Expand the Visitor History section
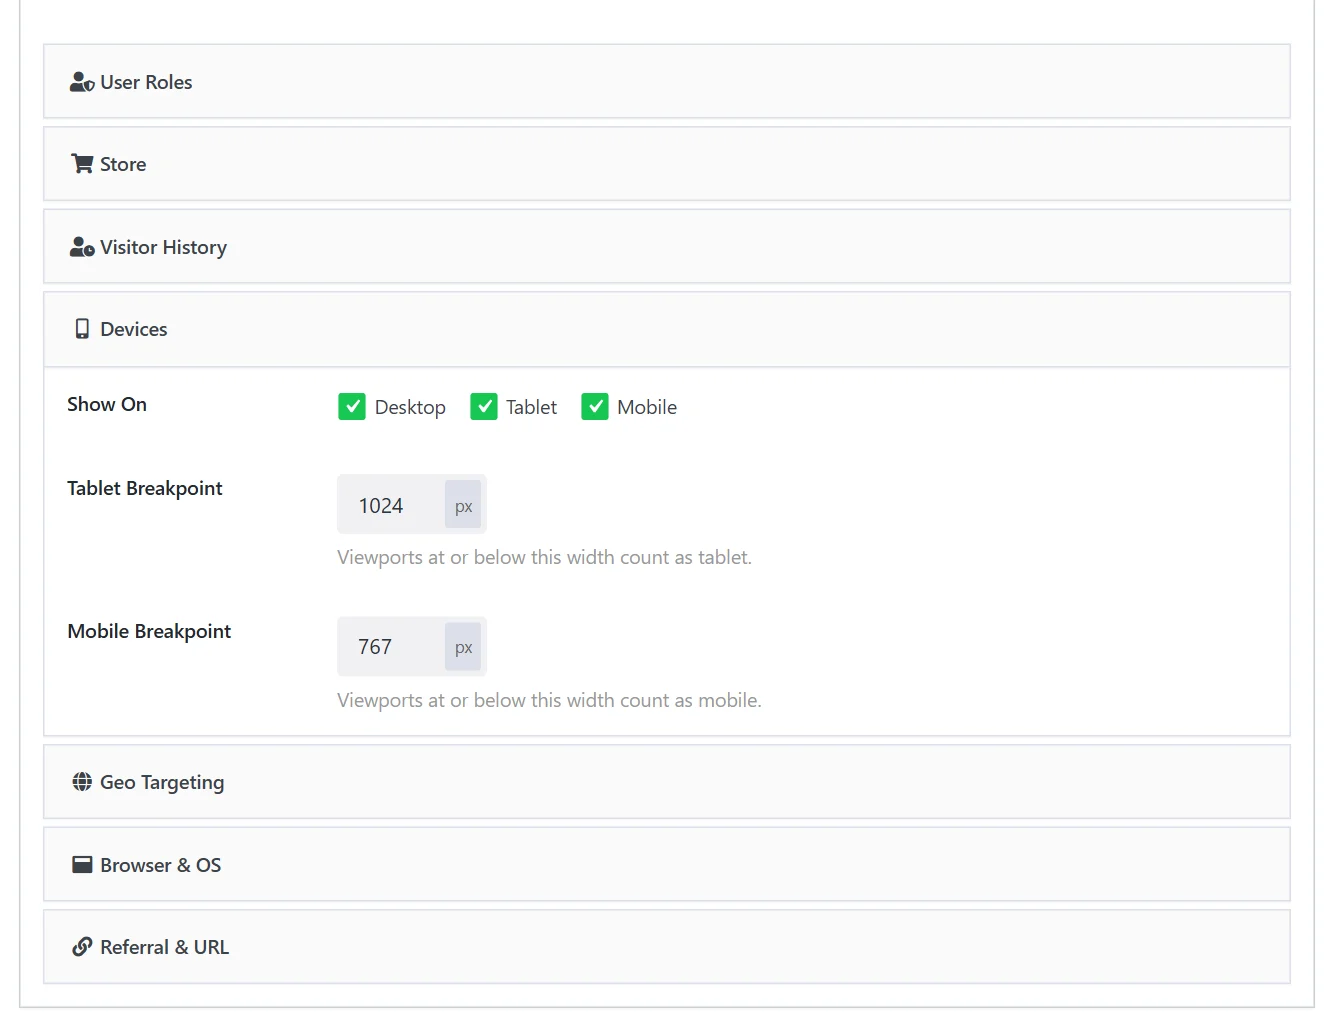Image resolution: width=1335 pixels, height=1028 pixels. 667,246
